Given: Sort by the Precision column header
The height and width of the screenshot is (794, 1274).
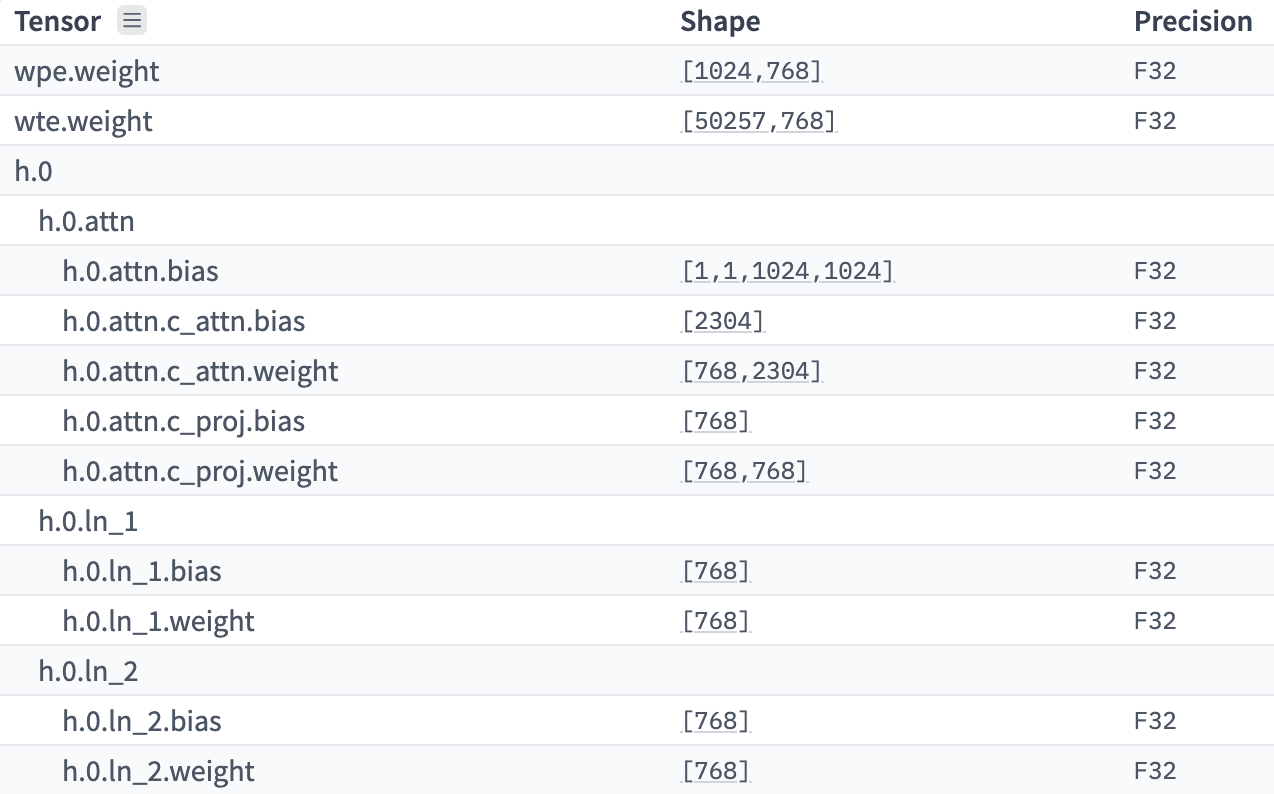Looking at the screenshot, I should (1193, 20).
